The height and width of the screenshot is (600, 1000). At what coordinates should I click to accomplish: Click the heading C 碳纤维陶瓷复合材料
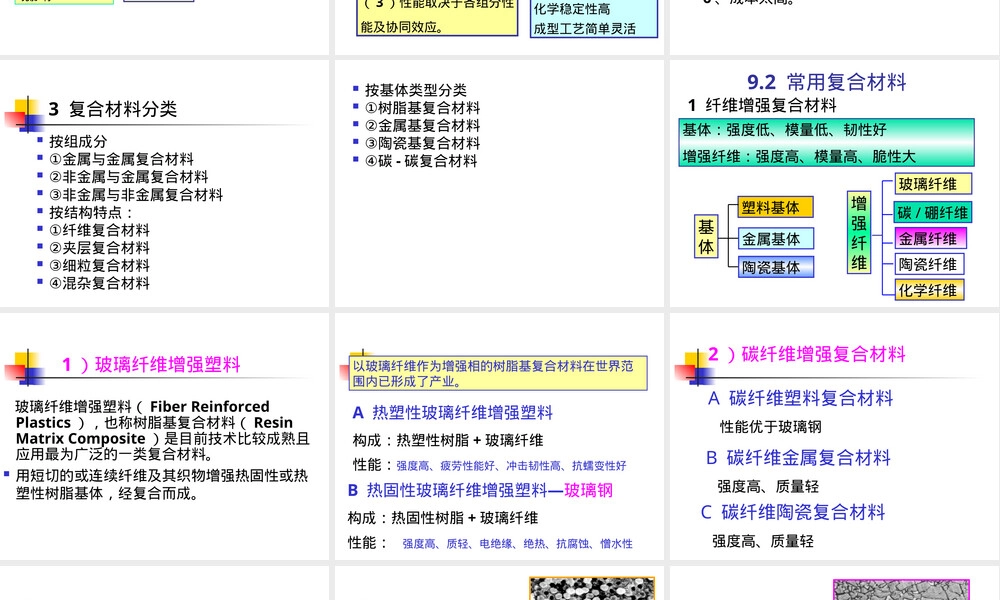pyautogui.click(x=793, y=512)
